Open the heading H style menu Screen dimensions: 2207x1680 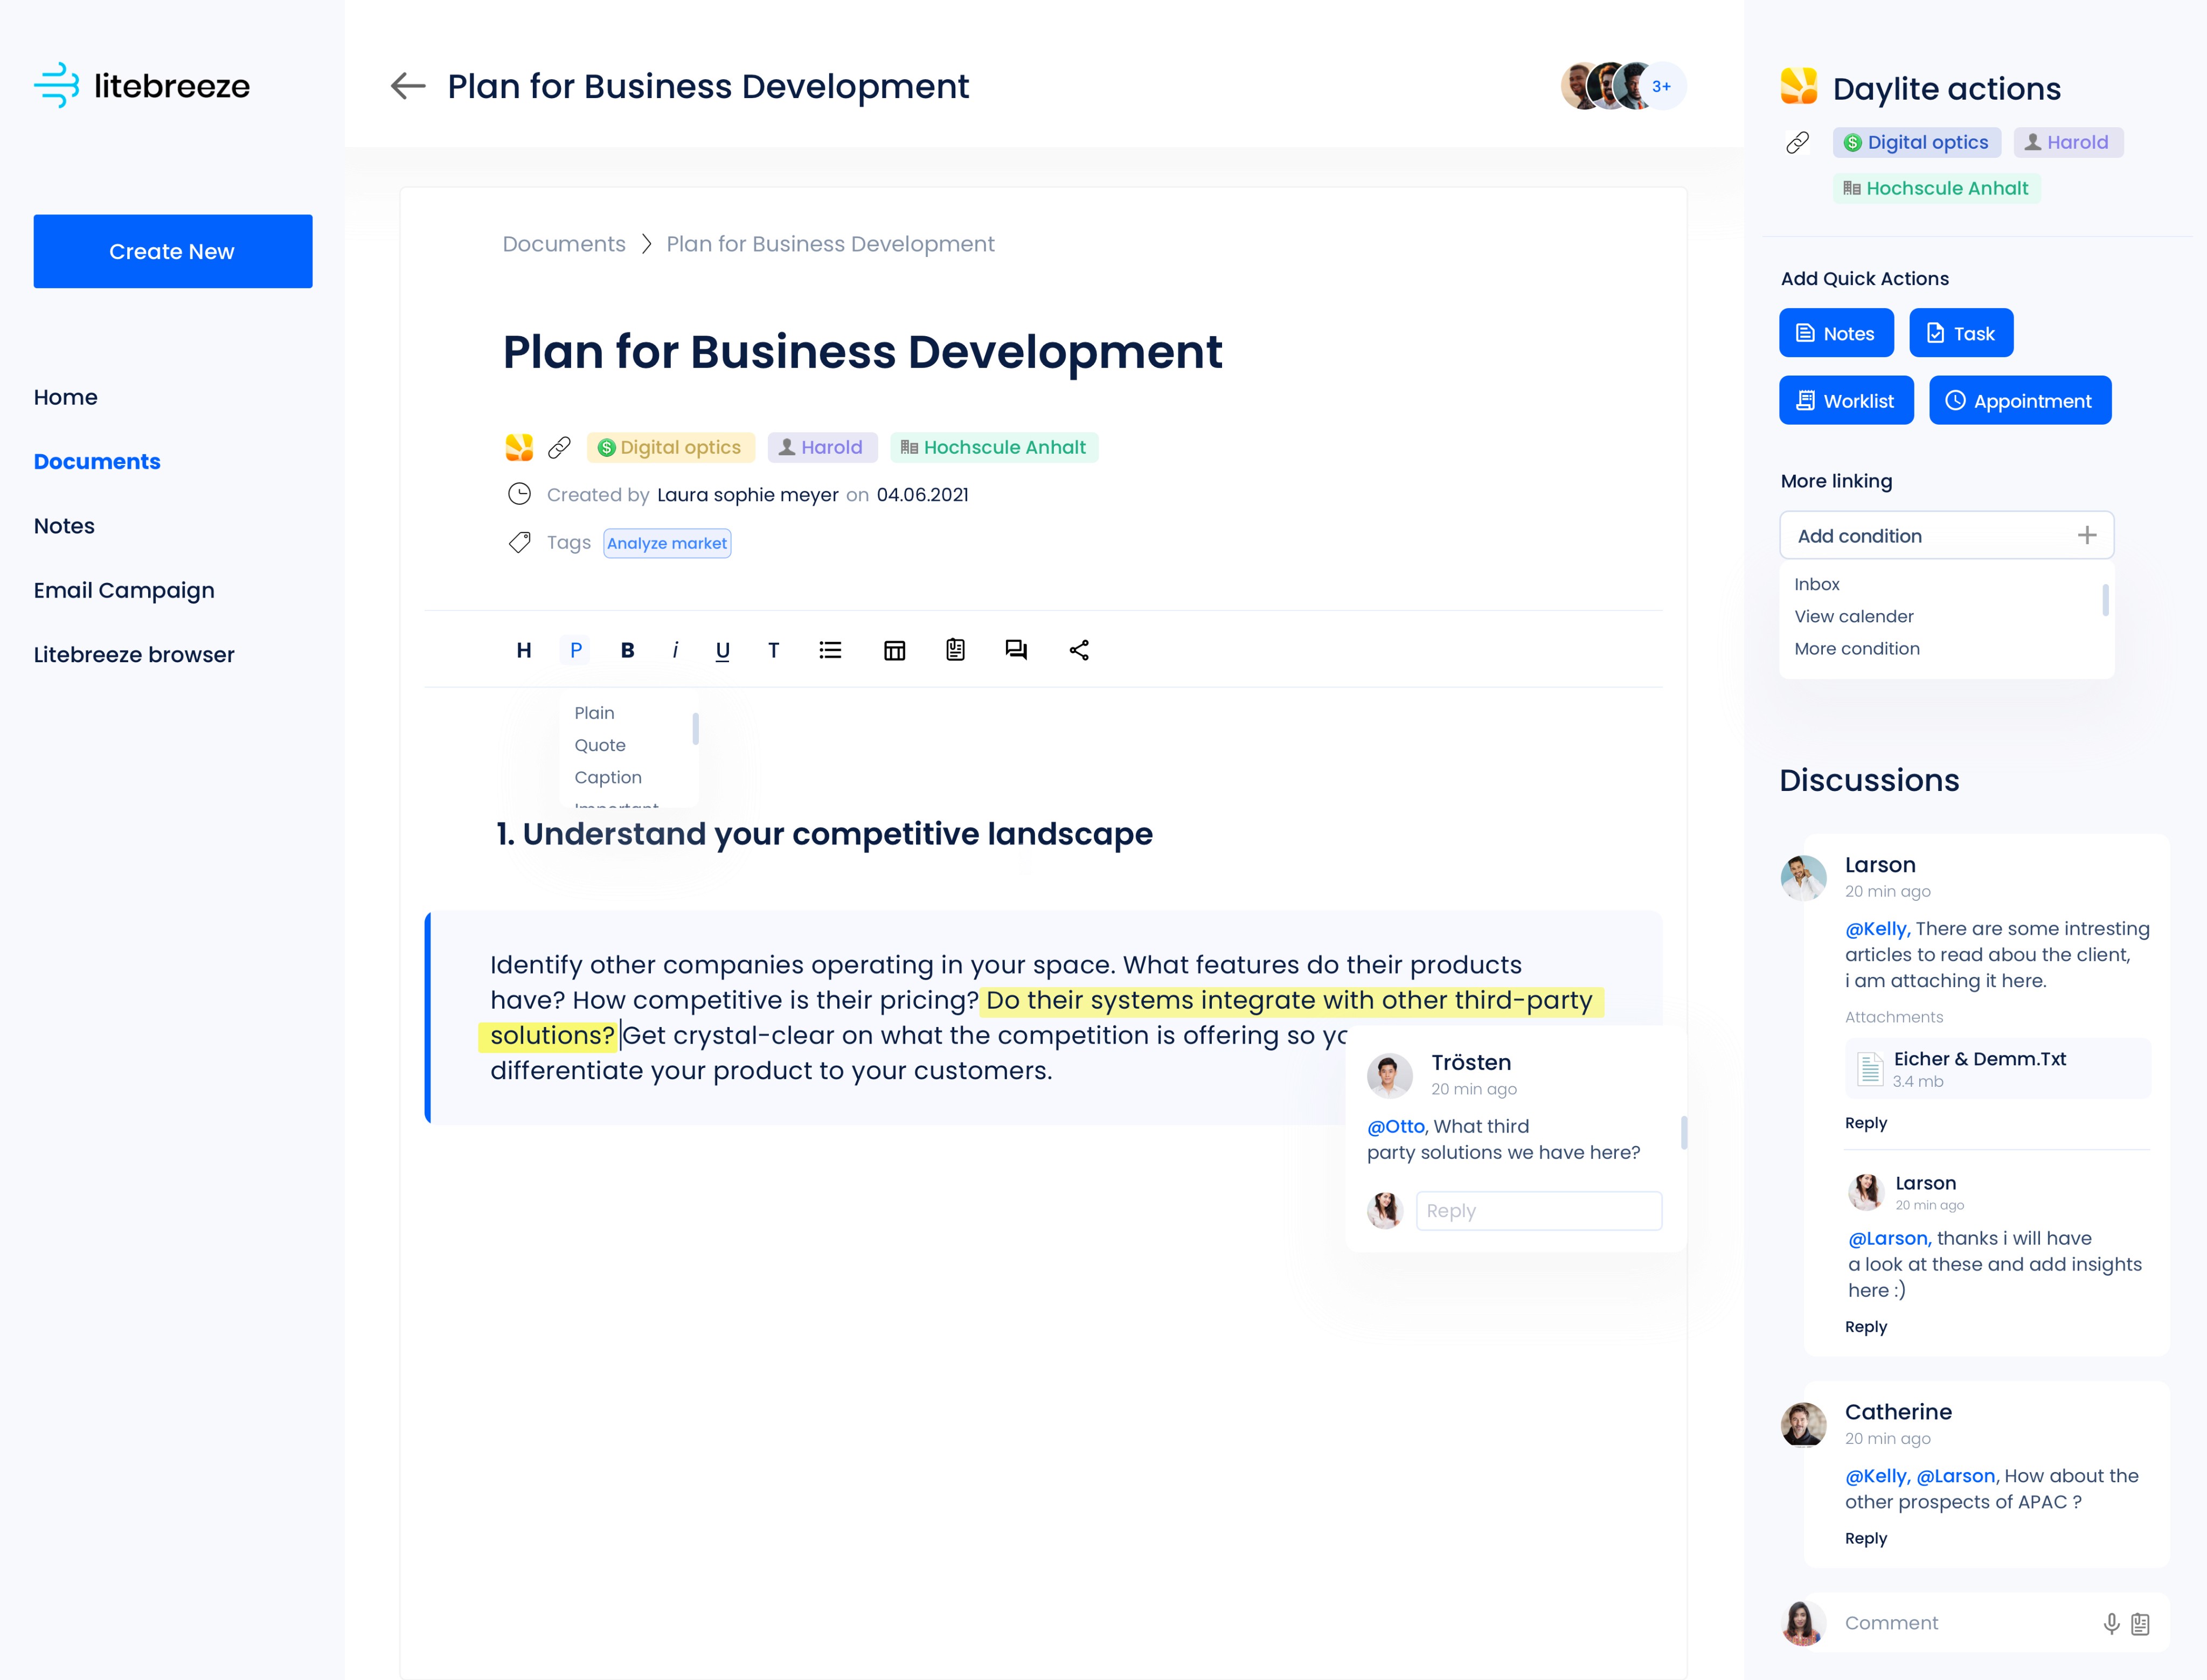523,650
